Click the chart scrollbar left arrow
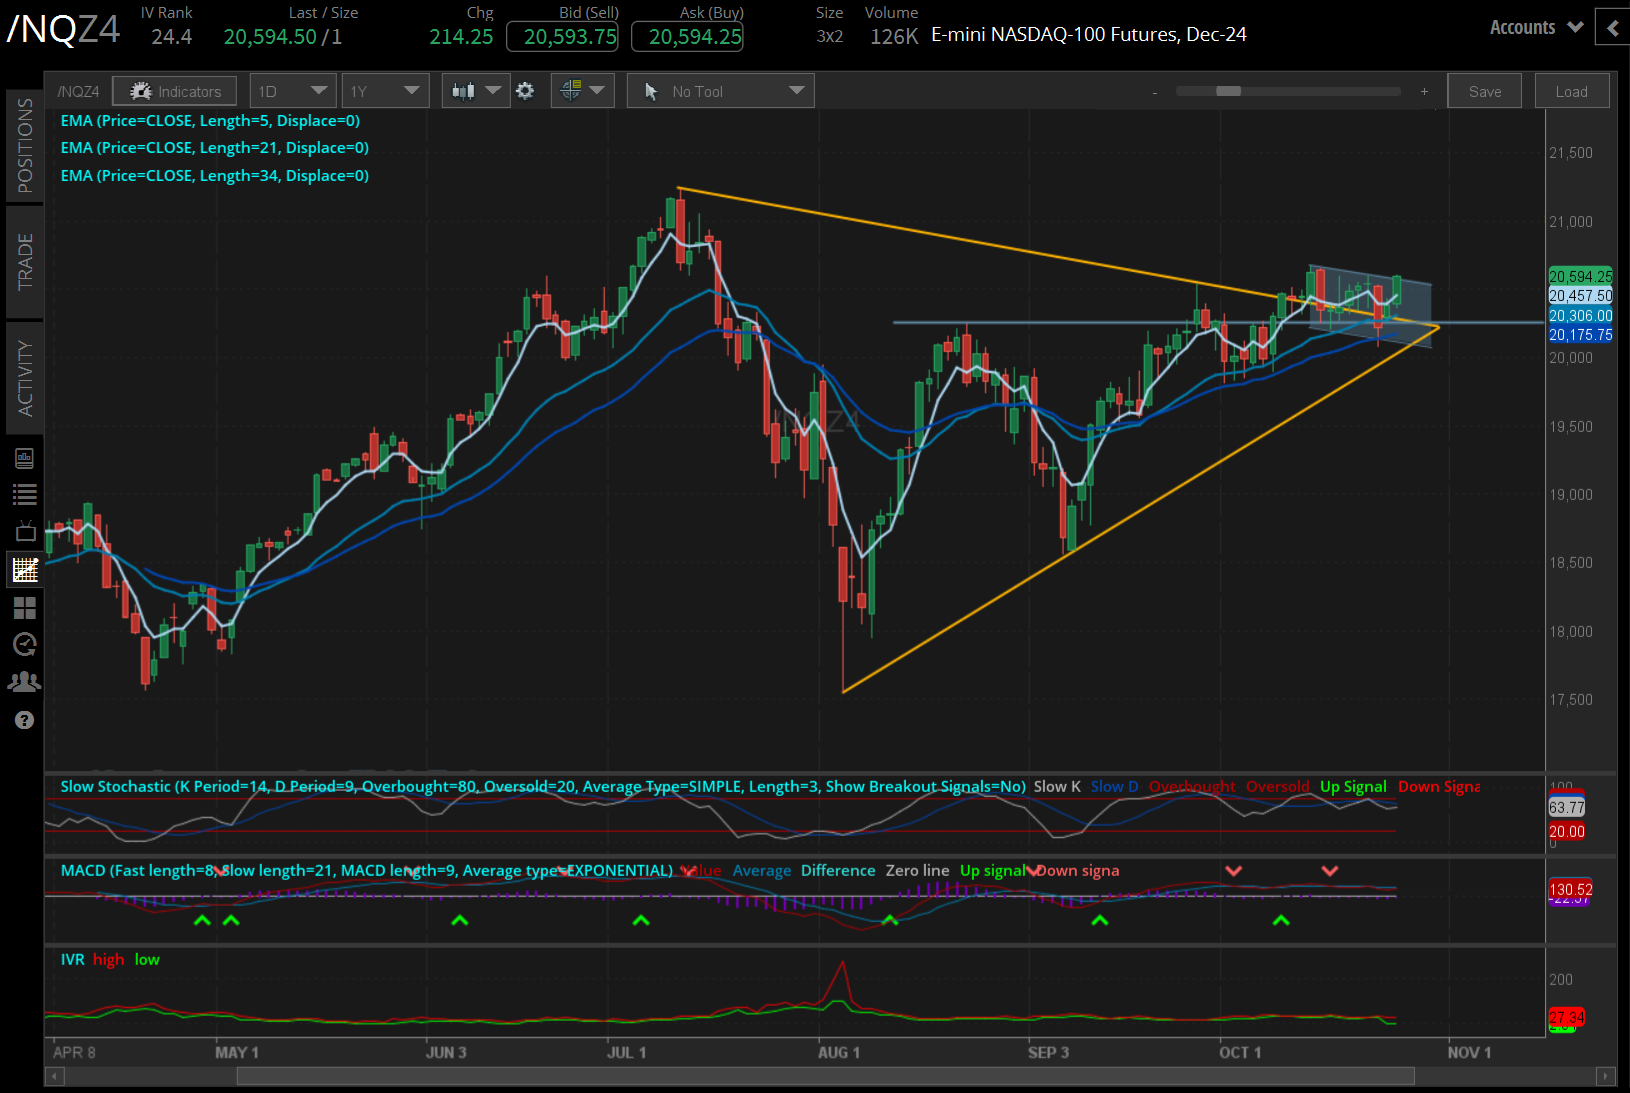 click(53, 1076)
